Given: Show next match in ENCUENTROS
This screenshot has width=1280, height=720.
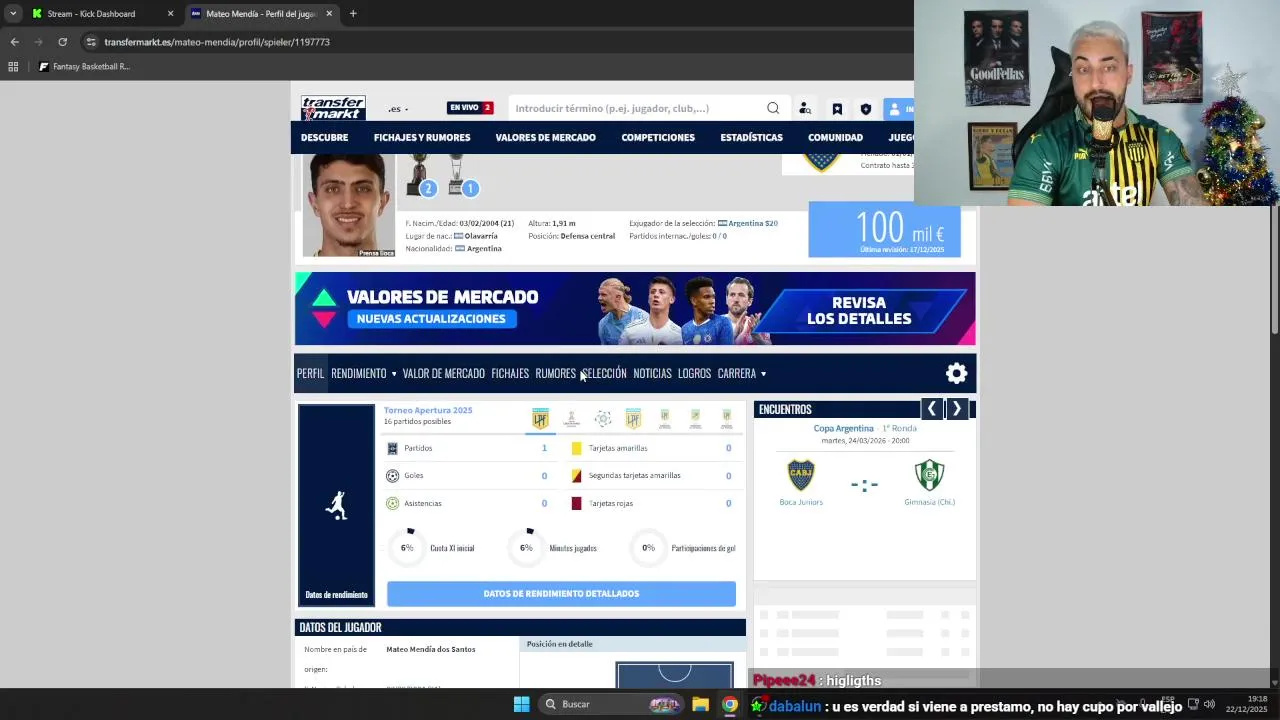Looking at the screenshot, I should (957, 408).
